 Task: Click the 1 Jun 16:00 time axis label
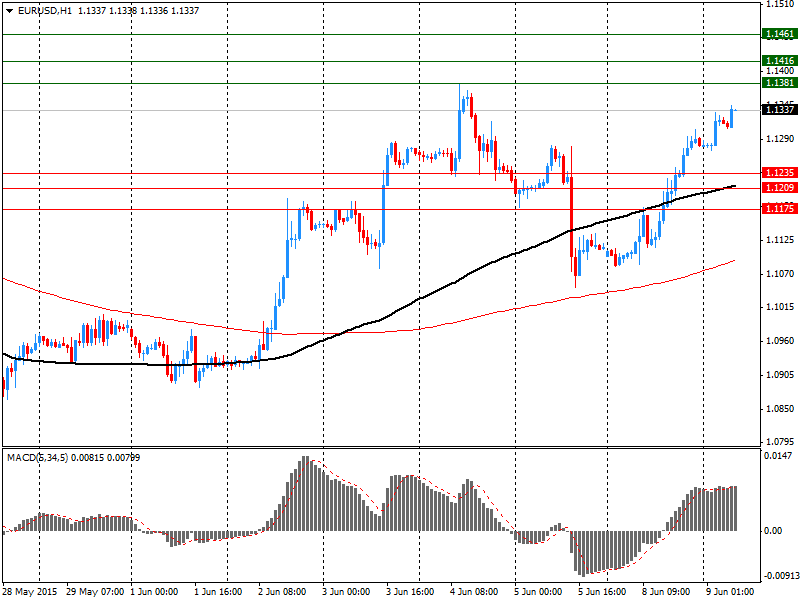(x=218, y=592)
